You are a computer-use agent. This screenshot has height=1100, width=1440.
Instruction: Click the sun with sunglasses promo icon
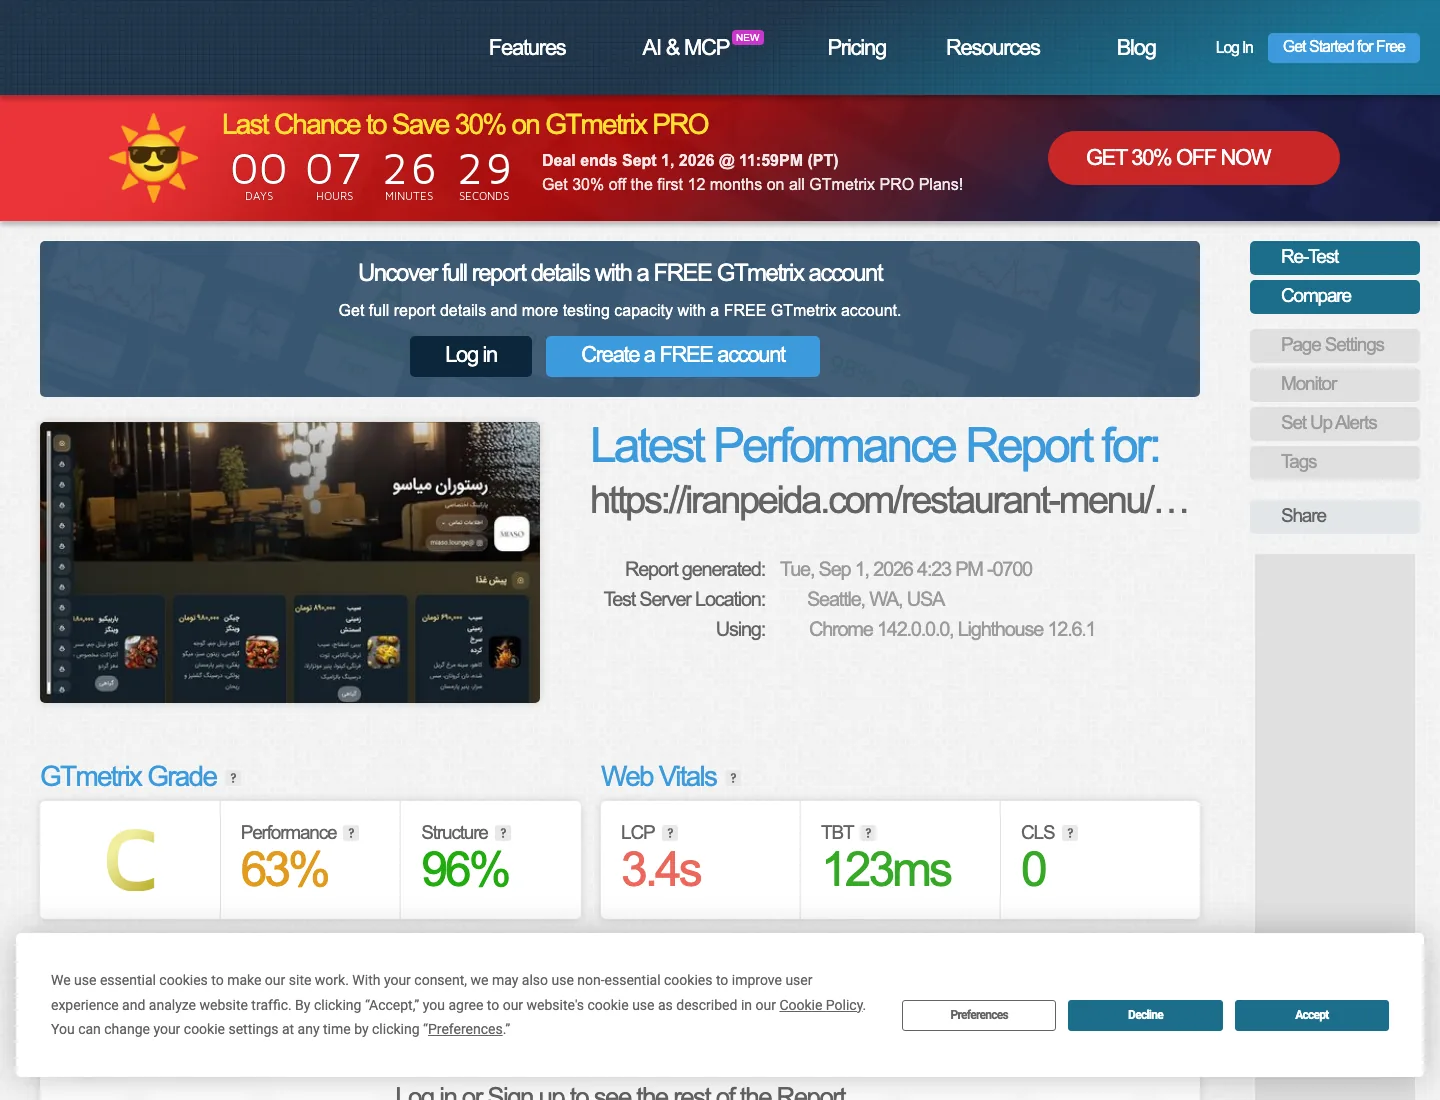(153, 157)
